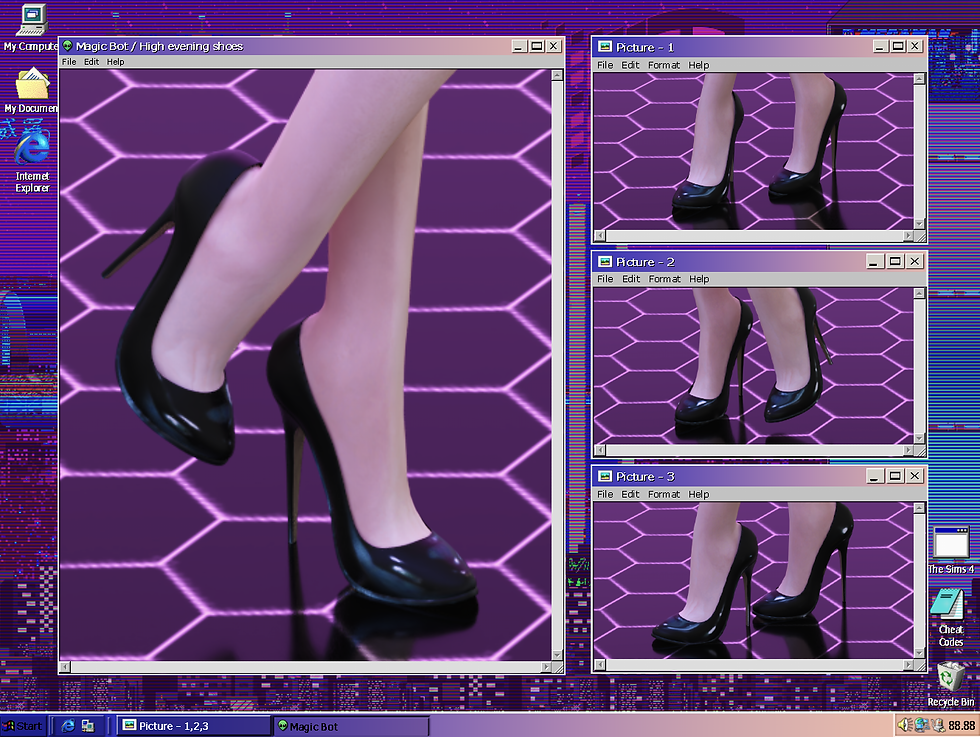Click scroll right arrow in Picture - 1
This screenshot has height=737, width=980.
[x=908, y=236]
